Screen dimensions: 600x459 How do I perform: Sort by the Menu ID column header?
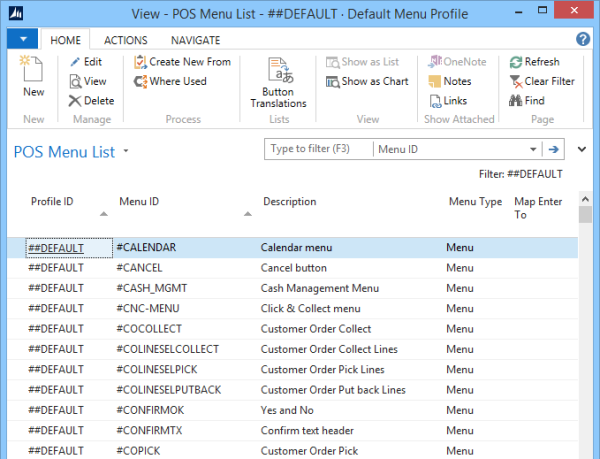click(139, 201)
